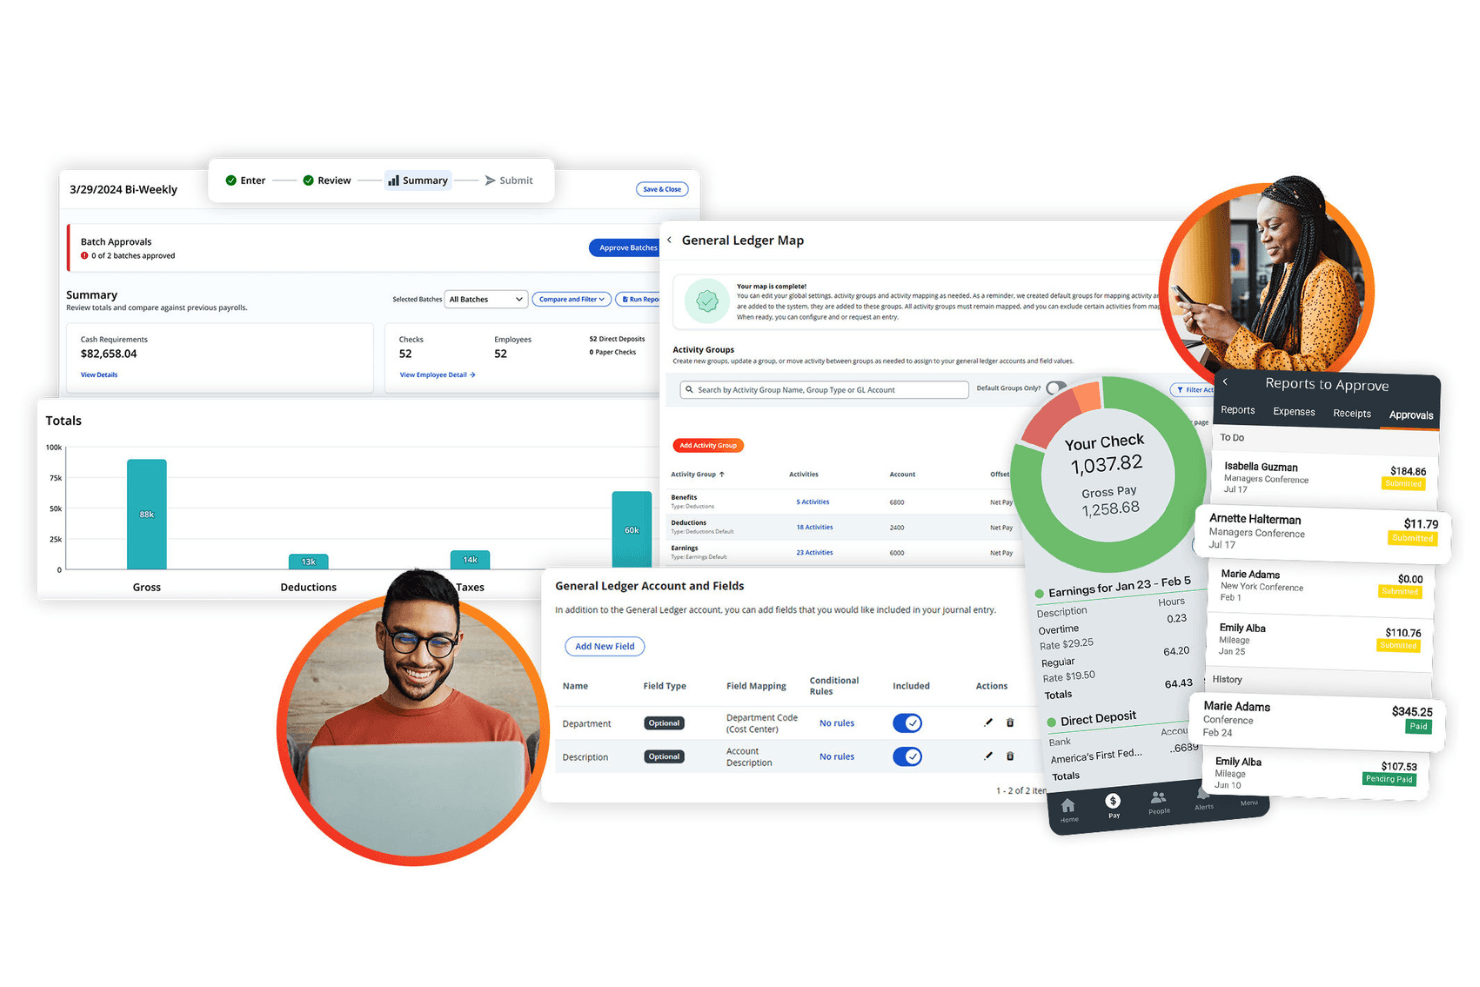Screen dimensions: 1480x987
Task: Open the View Details link
Action: point(99,375)
